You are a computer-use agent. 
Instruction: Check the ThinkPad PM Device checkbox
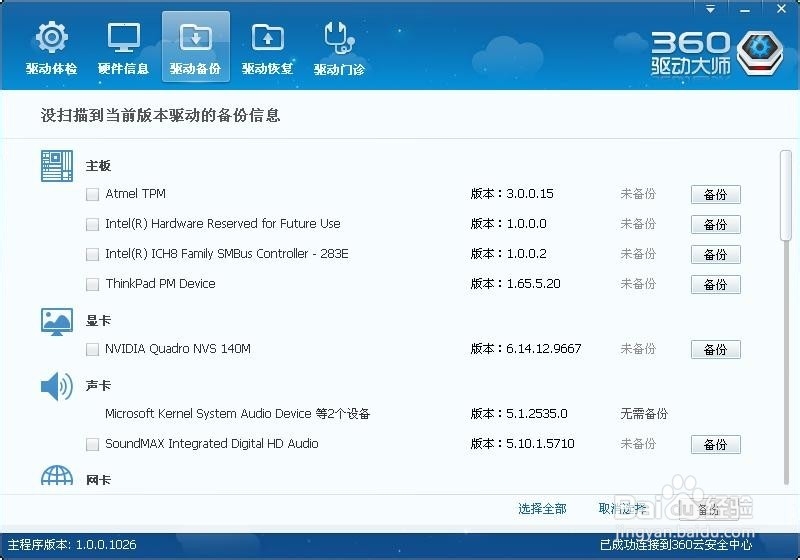coord(92,284)
